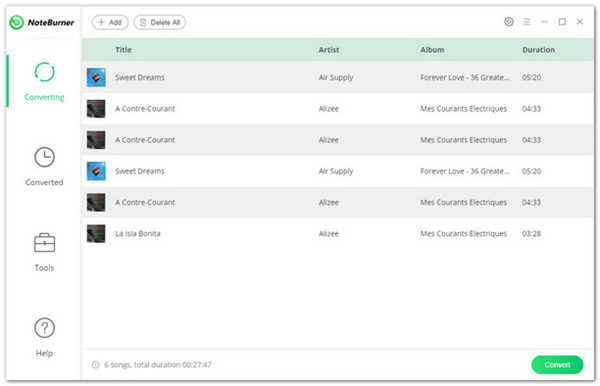Open settings via the gear icon

click(x=509, y=22)
